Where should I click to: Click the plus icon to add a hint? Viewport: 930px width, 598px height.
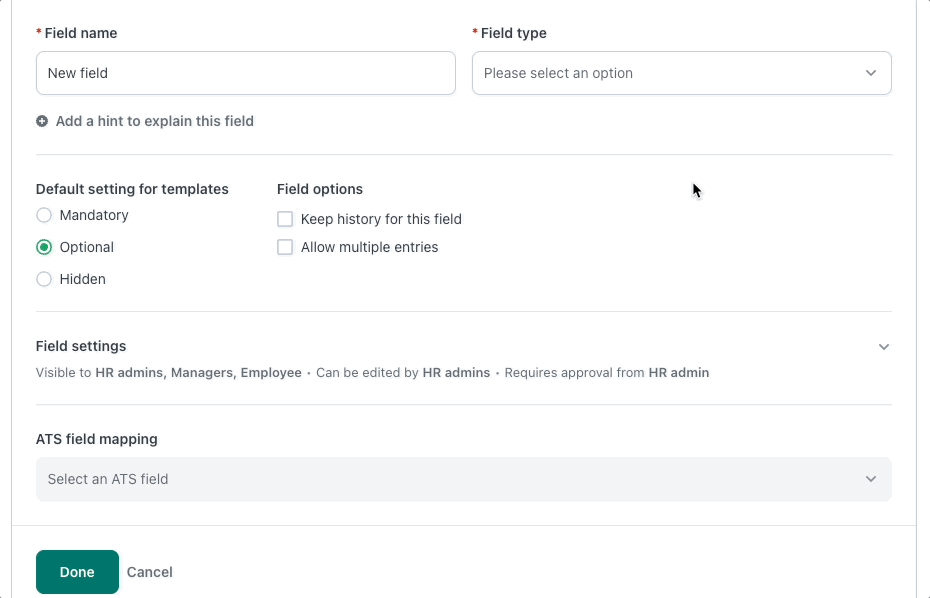coord(42,120)
